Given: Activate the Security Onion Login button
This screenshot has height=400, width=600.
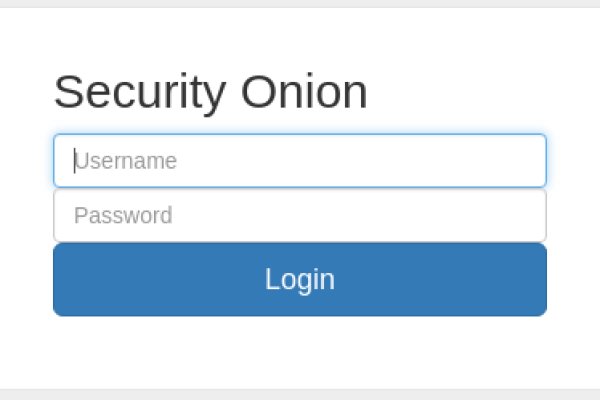Looking at the screenshot, I should pyautogui.click(x=300, y=279).
